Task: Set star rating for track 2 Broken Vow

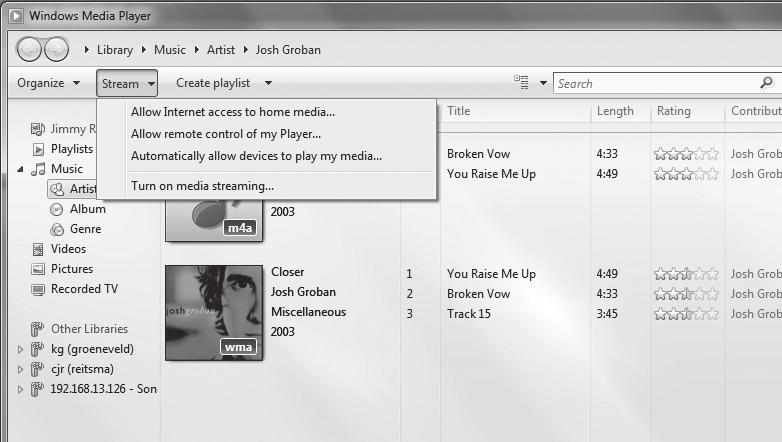Action: tap(686, 294)
